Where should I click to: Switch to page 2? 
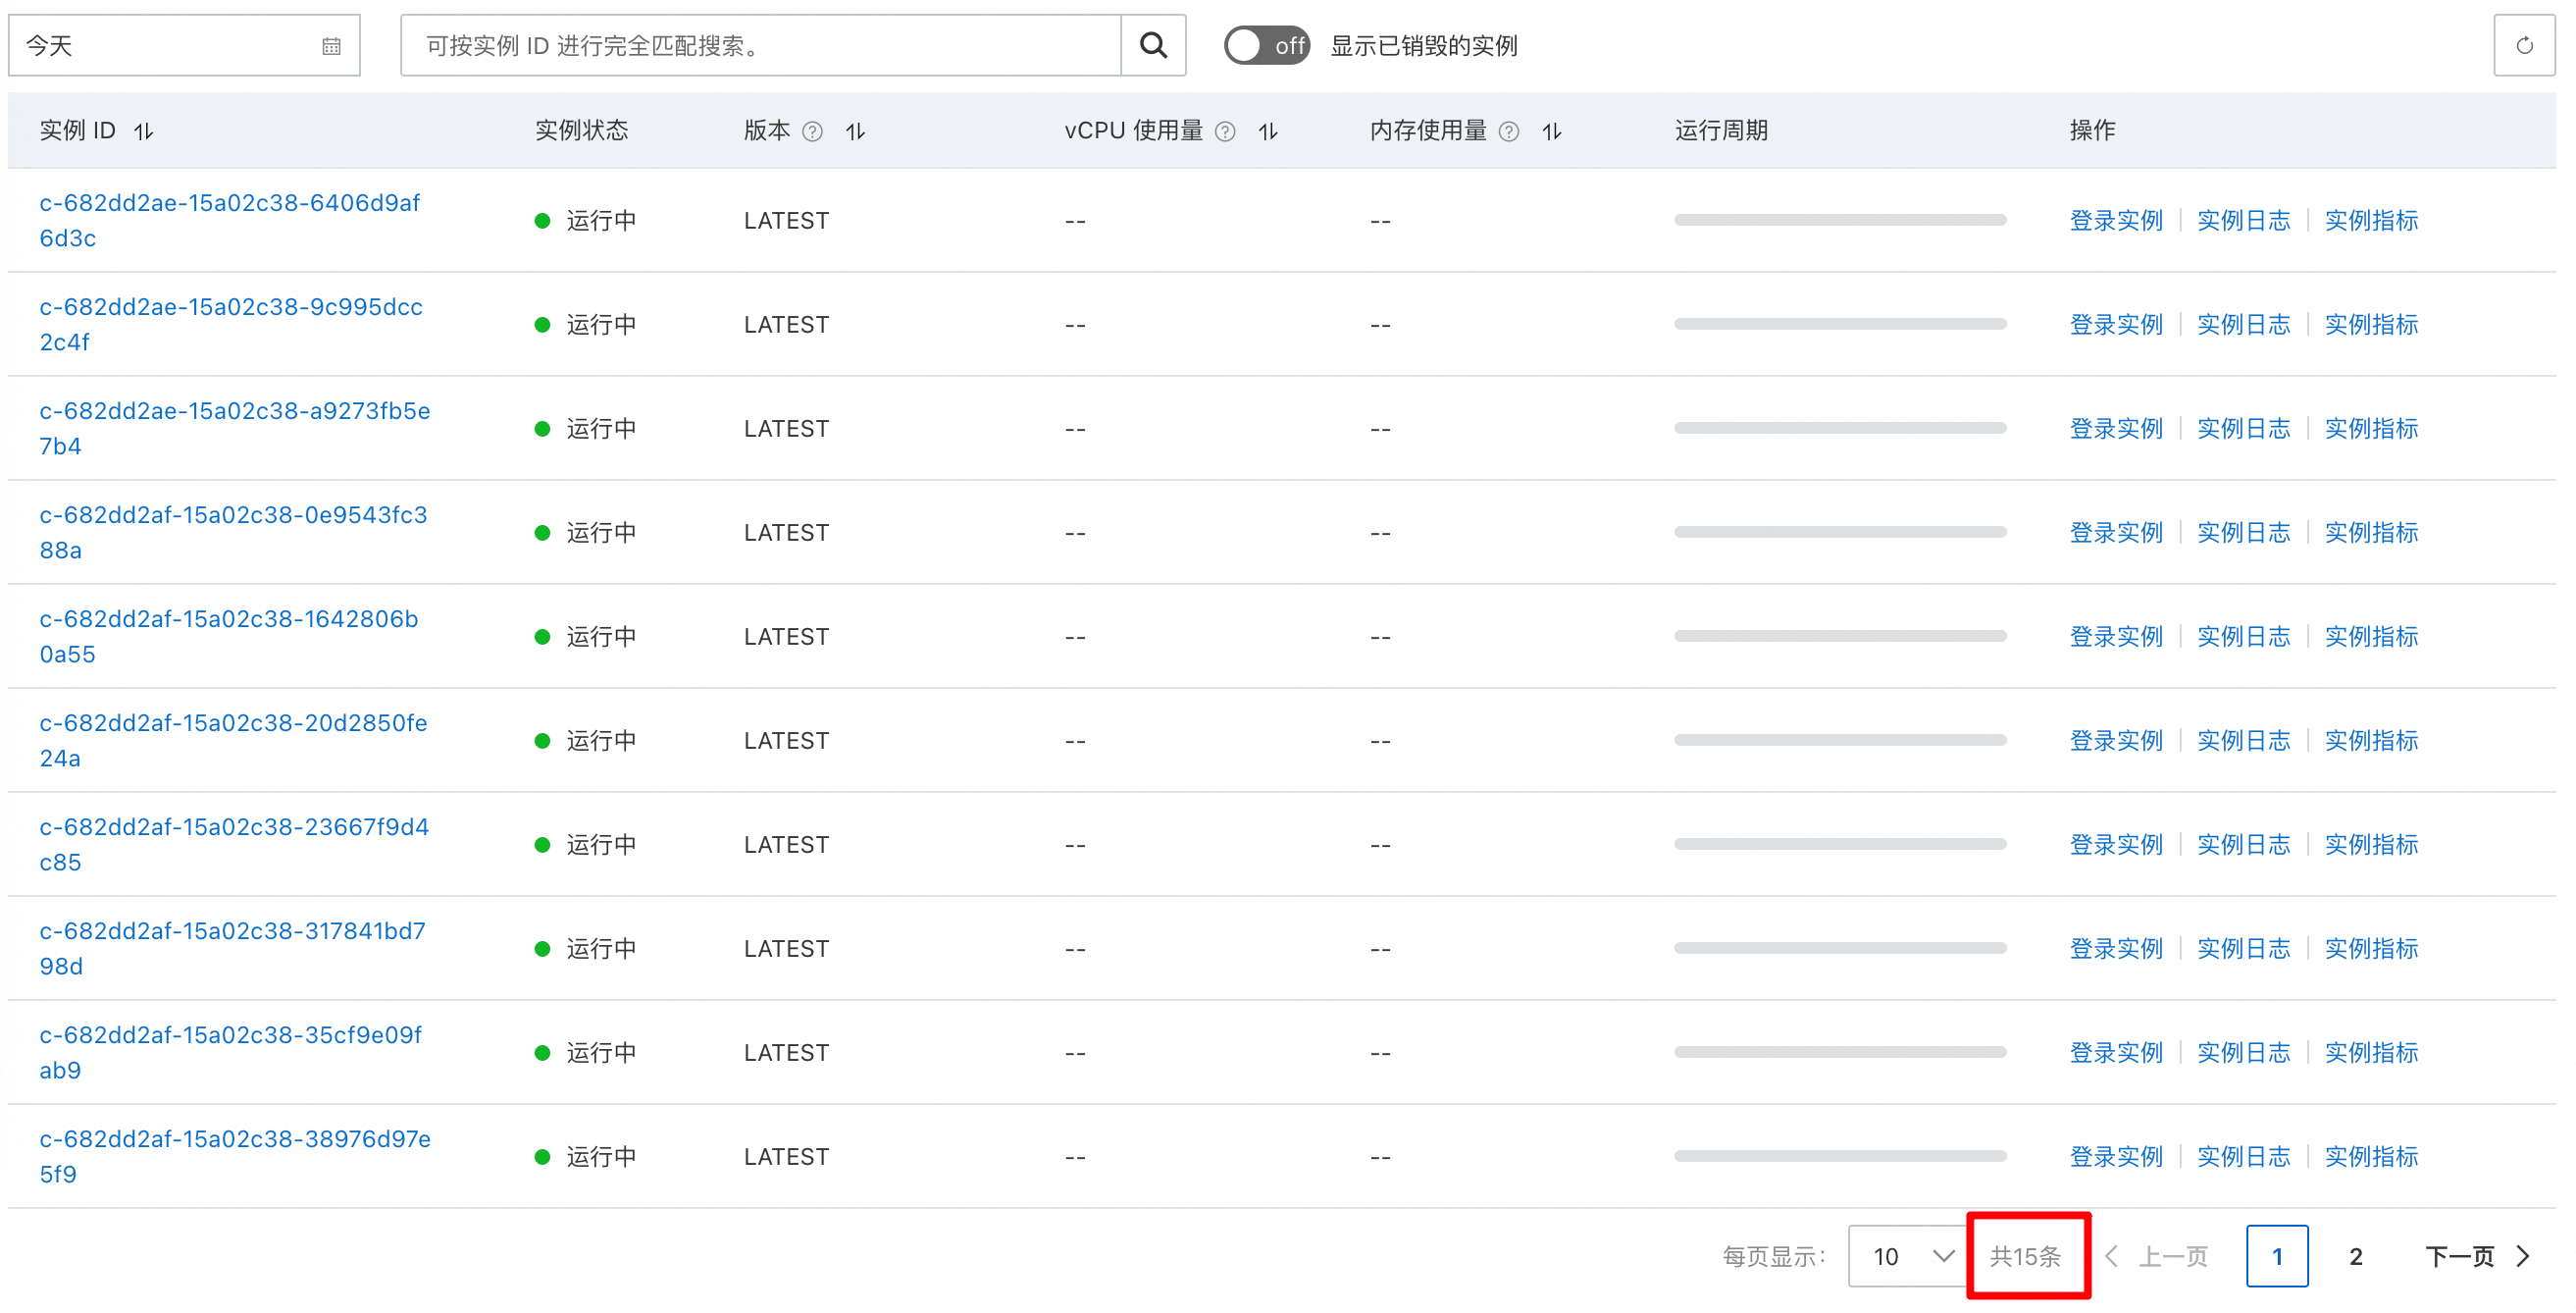tap(2355, 1255)
